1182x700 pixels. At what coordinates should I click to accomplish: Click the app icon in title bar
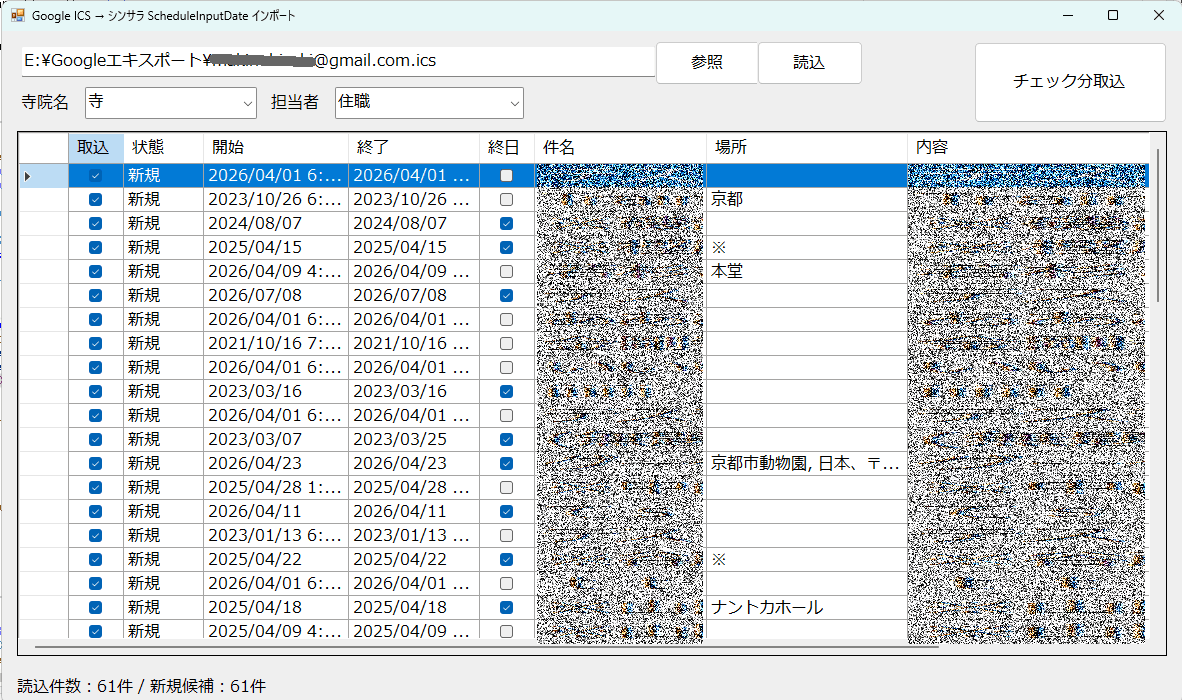[x=17, y=16]
